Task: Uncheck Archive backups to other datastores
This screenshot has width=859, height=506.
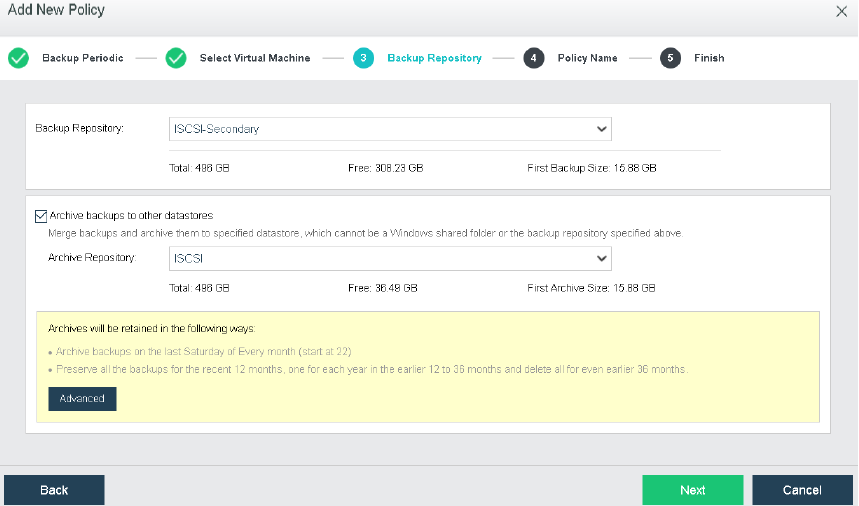Action: click(41, 215)
